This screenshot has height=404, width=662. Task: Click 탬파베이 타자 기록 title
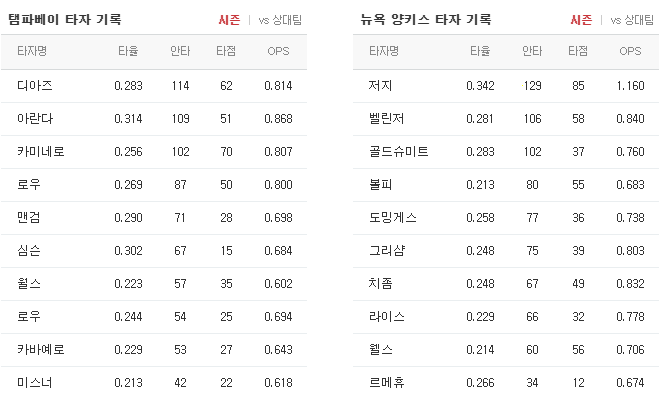coord(65,19)
